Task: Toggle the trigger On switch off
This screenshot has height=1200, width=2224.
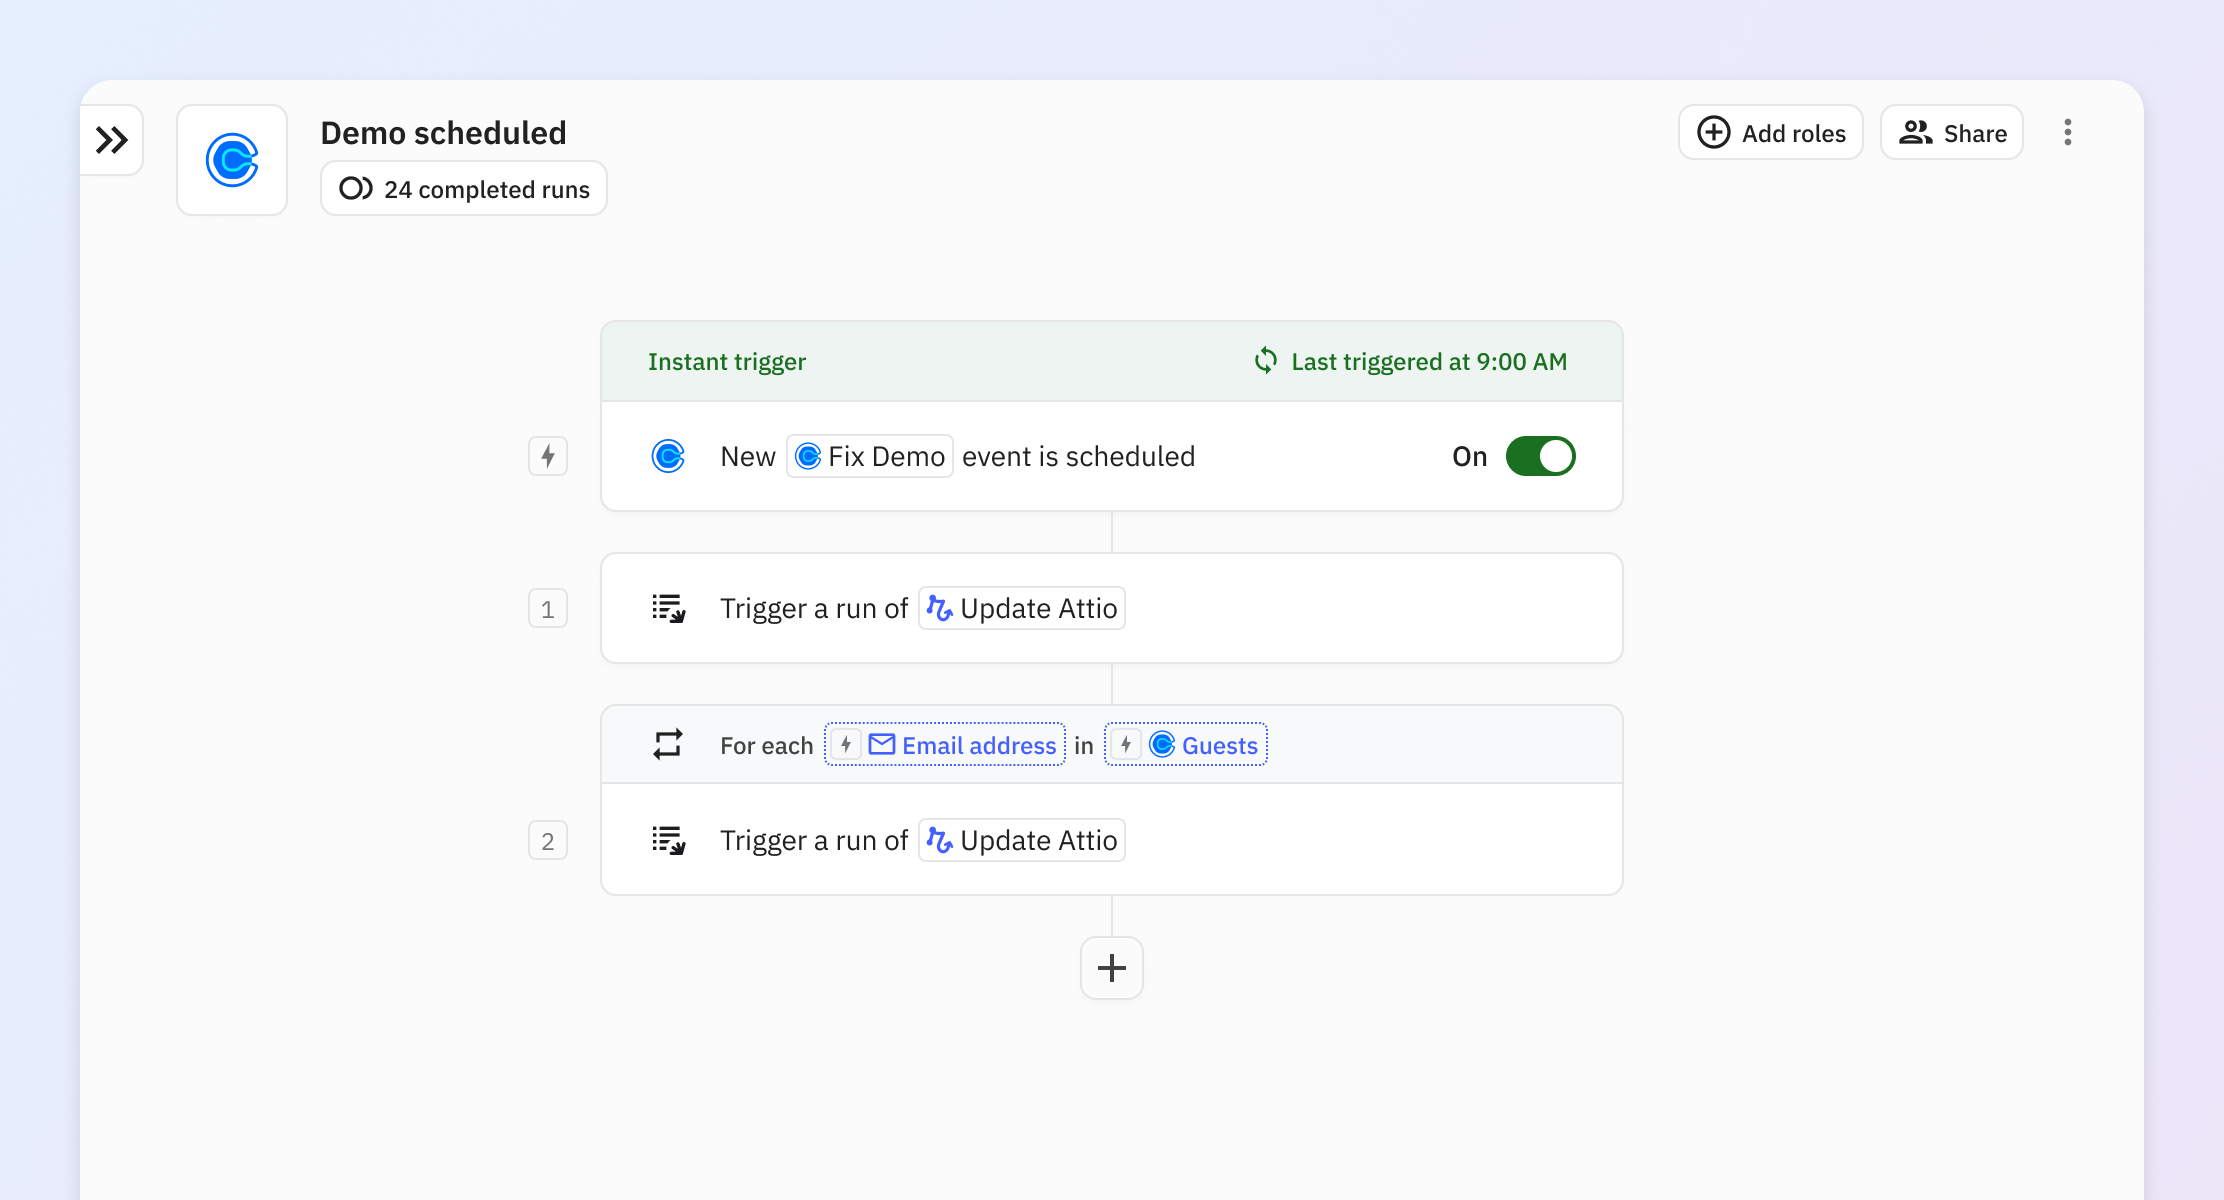Action: tap(1540, 456)
